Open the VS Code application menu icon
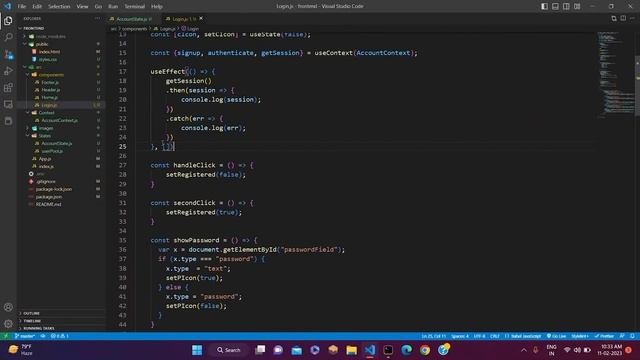 7,6
